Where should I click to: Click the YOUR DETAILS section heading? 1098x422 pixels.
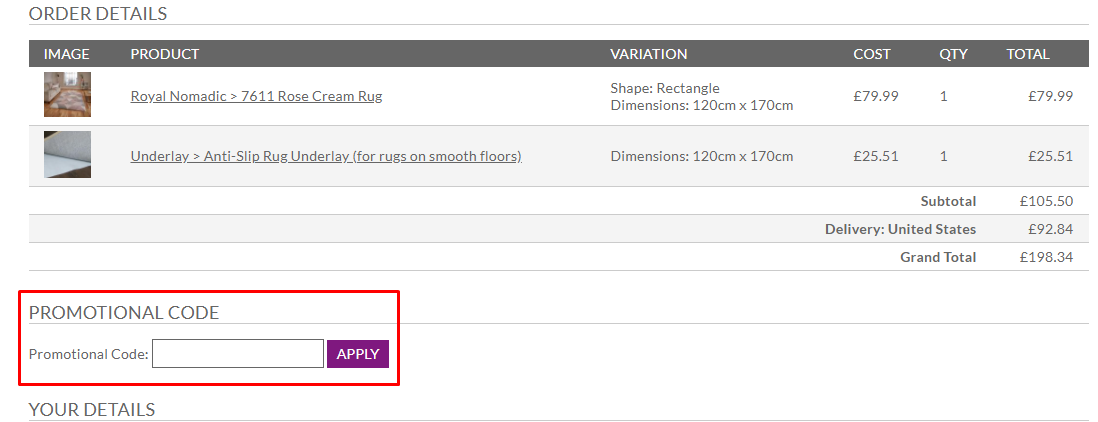[92, 409]
